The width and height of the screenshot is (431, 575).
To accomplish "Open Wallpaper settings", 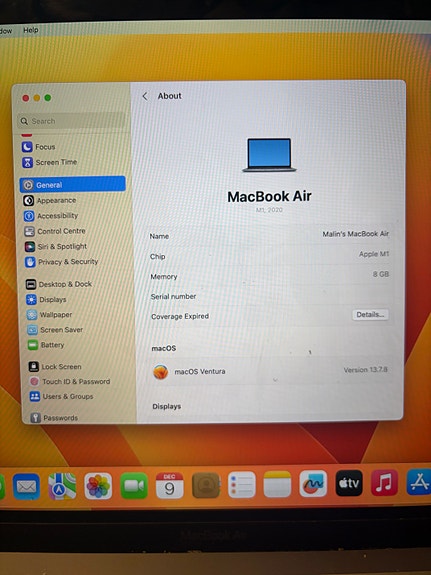I will [x=49, y=315].
